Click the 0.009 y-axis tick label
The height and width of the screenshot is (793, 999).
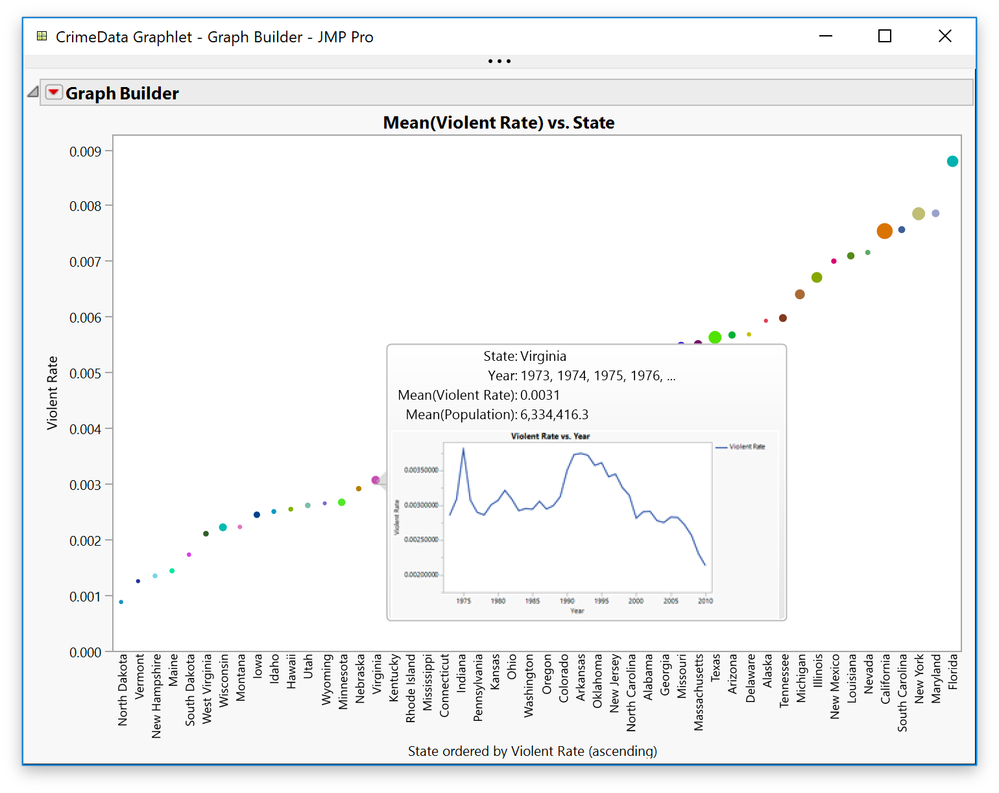(85, 152)
